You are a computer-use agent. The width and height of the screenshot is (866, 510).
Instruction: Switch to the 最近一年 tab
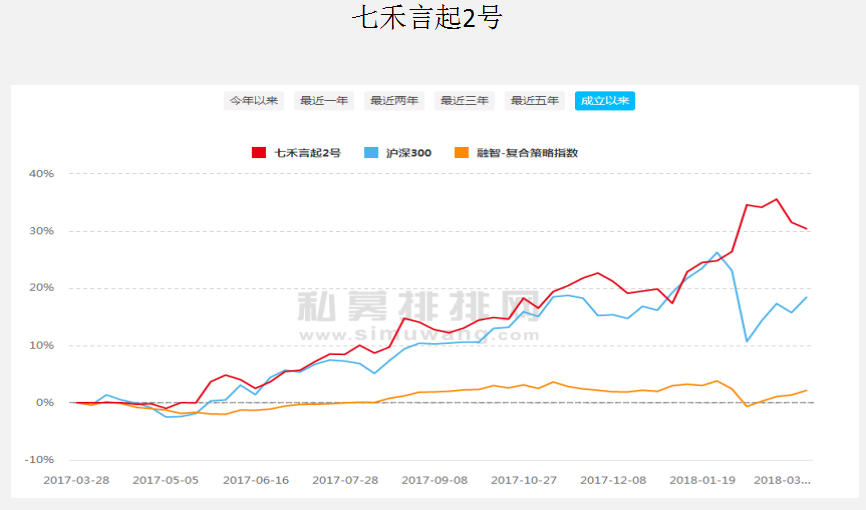[x=324, y=101]
